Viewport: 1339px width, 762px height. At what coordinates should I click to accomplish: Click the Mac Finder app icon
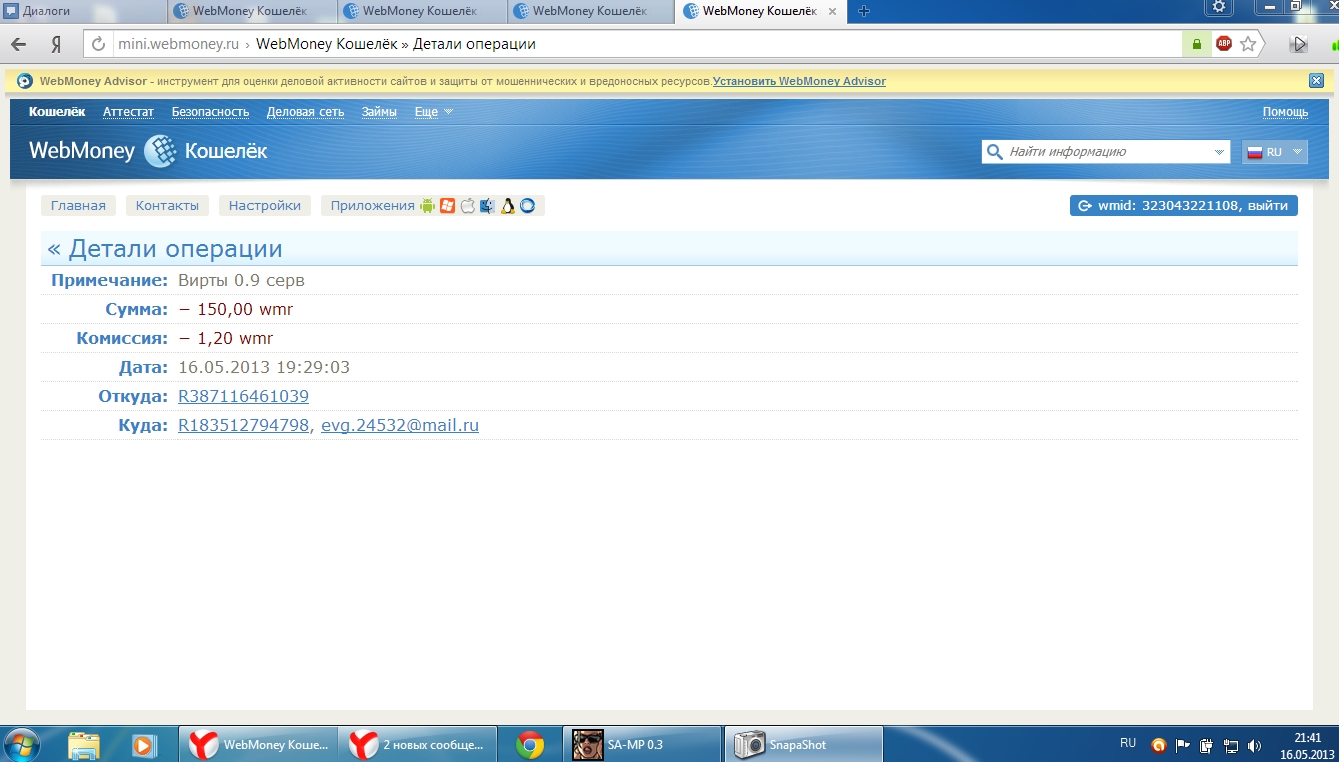tap(487, 206)
